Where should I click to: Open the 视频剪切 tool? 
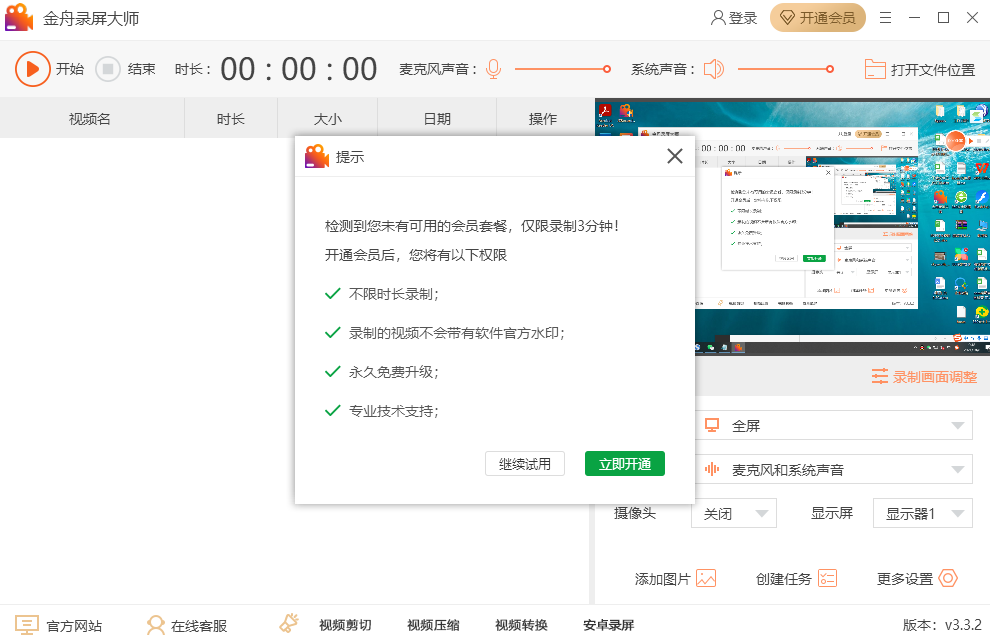click(345, 625)
